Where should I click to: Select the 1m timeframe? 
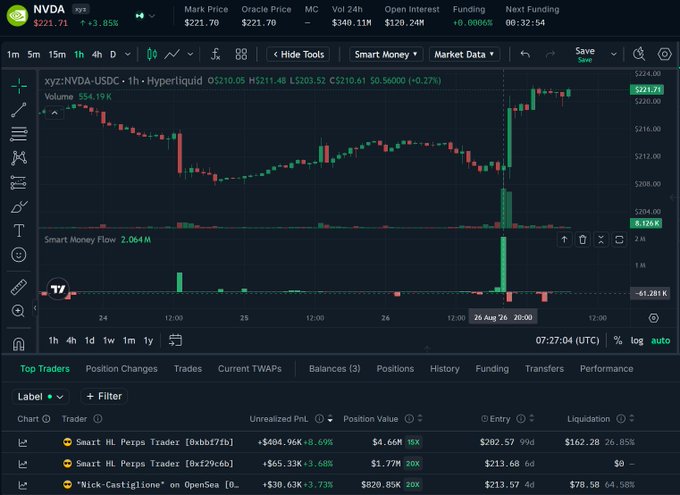tap(13, 55)
